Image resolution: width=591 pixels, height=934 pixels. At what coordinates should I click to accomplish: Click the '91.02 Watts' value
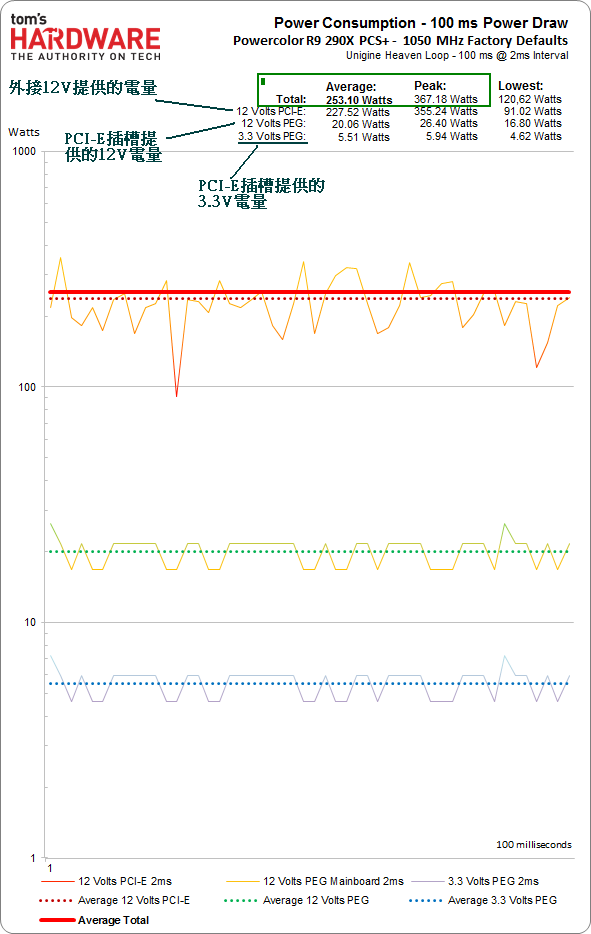pyautogui.click(x=533, y=111)
